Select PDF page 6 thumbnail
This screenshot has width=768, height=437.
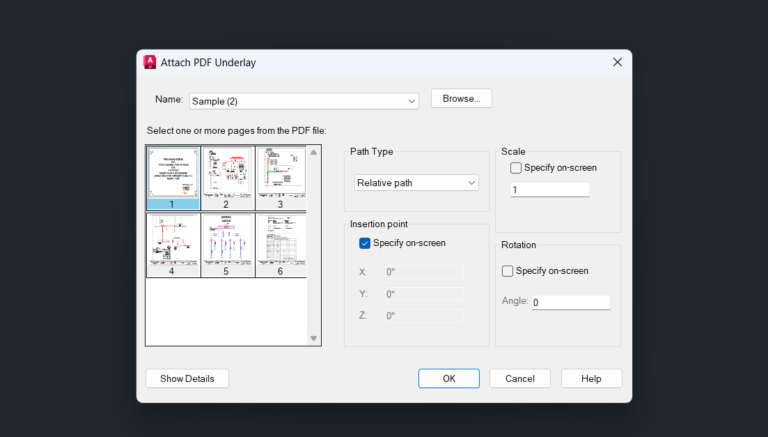(x=282, y=245)
